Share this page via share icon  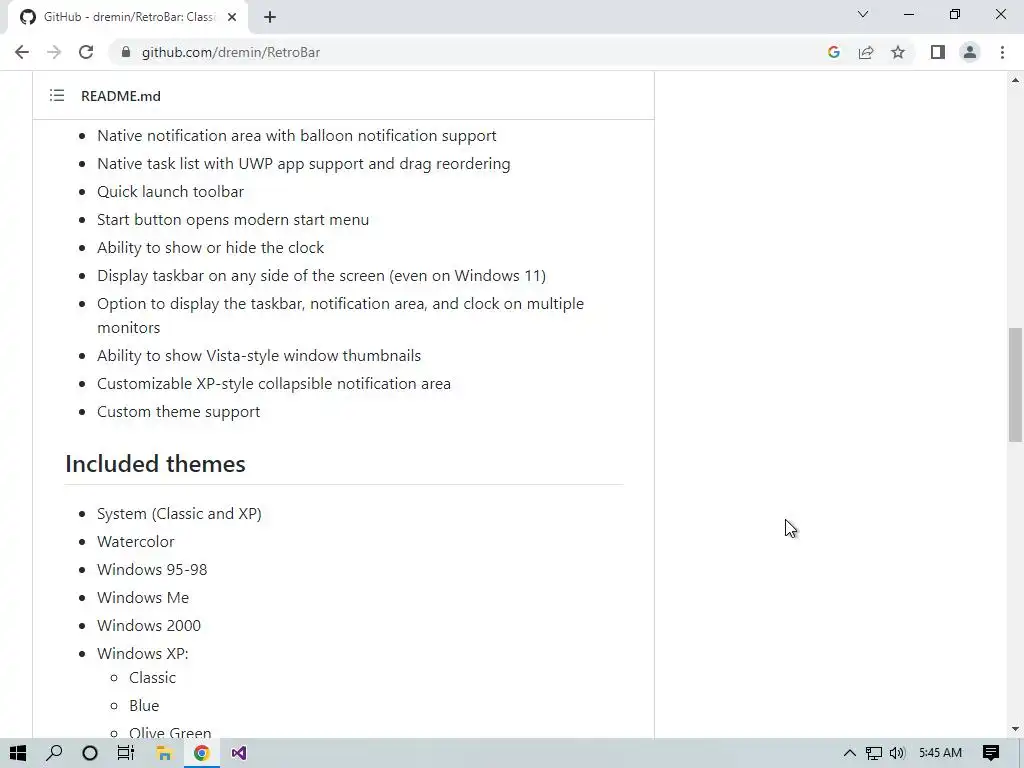(x=866, y=52)
